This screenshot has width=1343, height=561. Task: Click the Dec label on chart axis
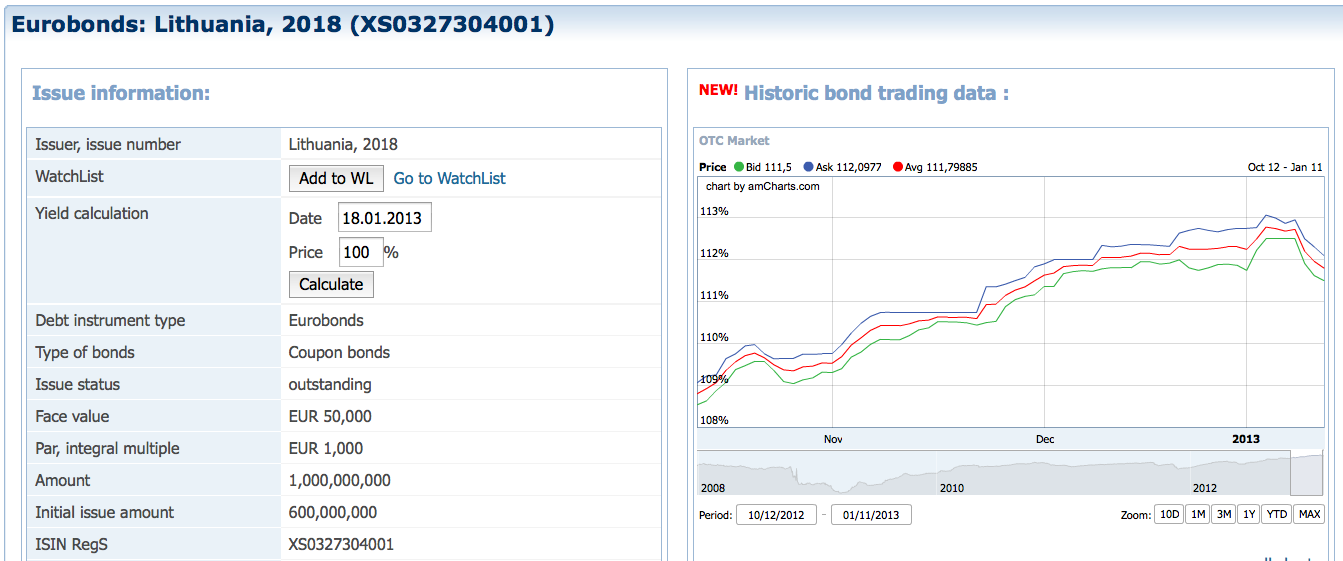pyautogui.click(x=1045, y=439)
